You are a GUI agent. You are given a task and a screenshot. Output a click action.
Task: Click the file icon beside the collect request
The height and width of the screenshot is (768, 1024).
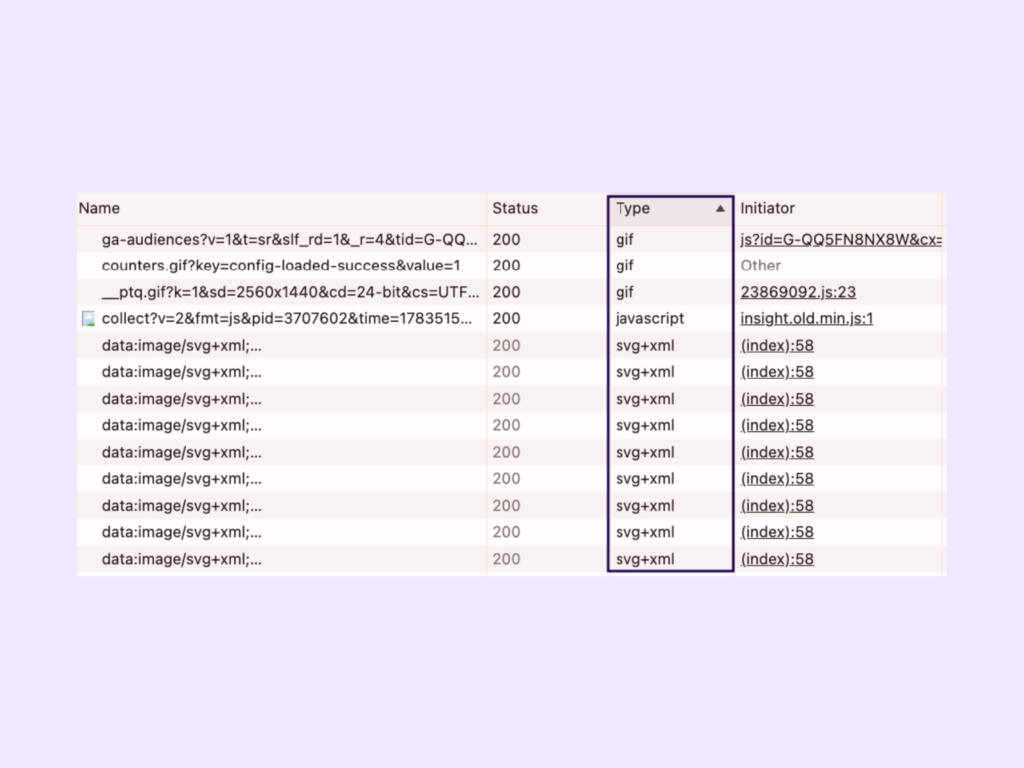[88, 319]
